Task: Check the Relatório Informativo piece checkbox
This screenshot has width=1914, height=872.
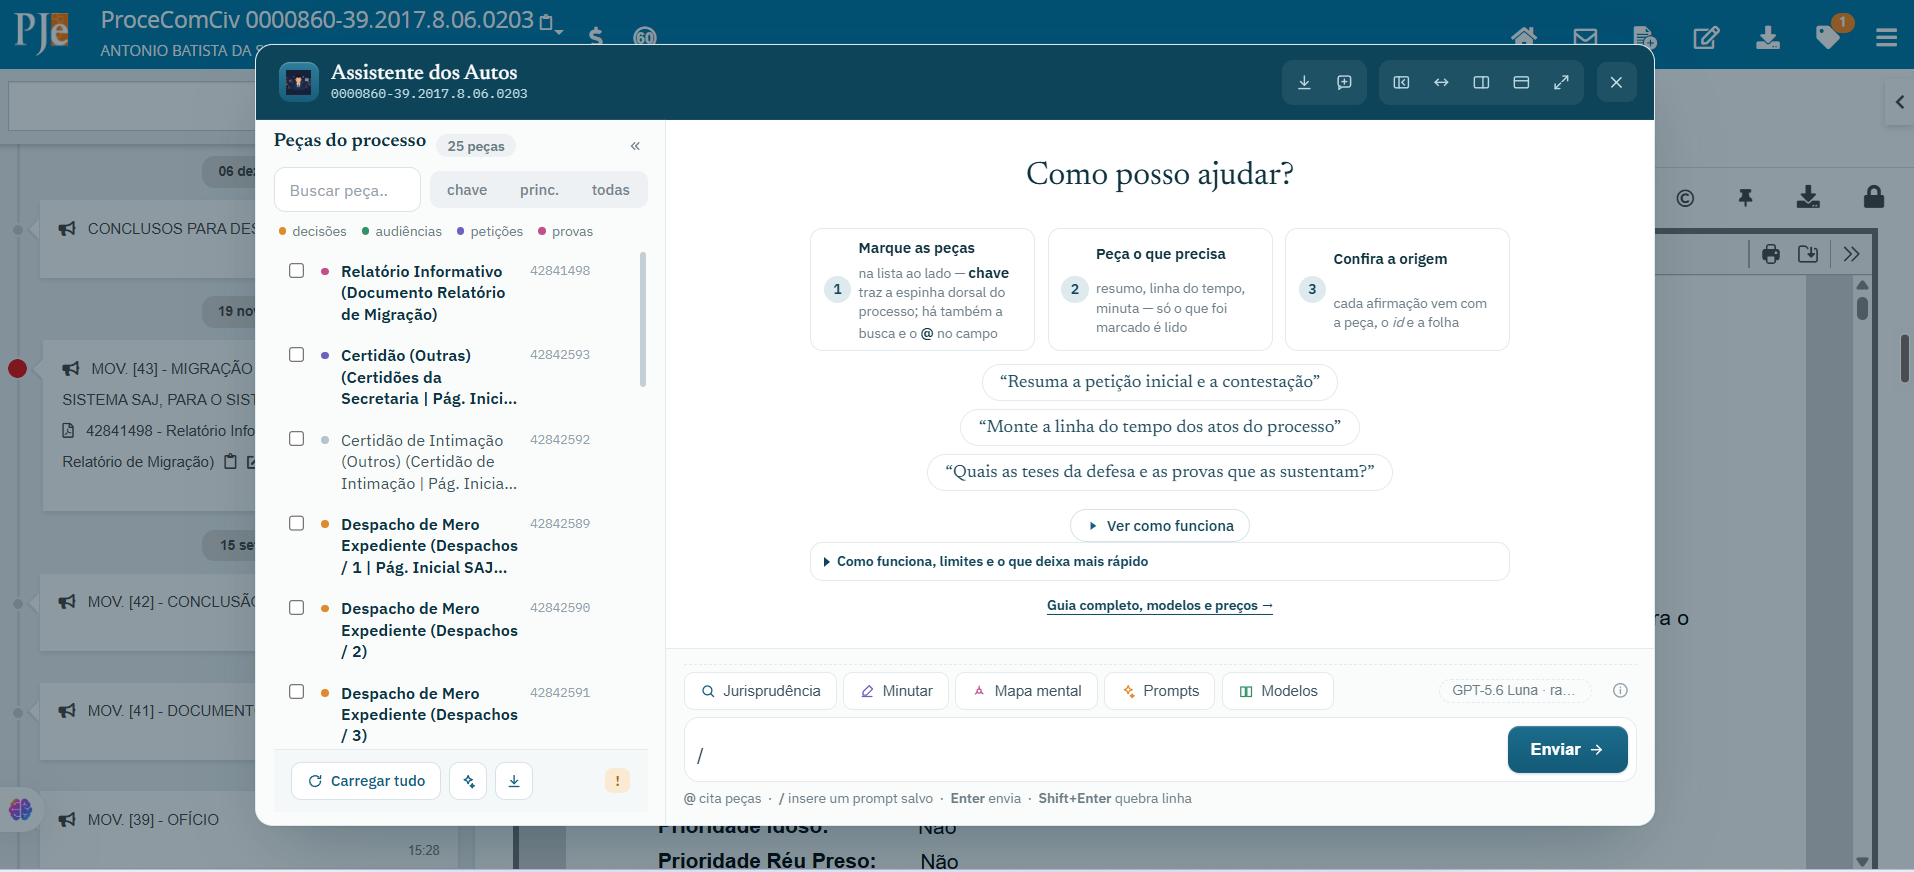Action: click(x=297, y=271)
